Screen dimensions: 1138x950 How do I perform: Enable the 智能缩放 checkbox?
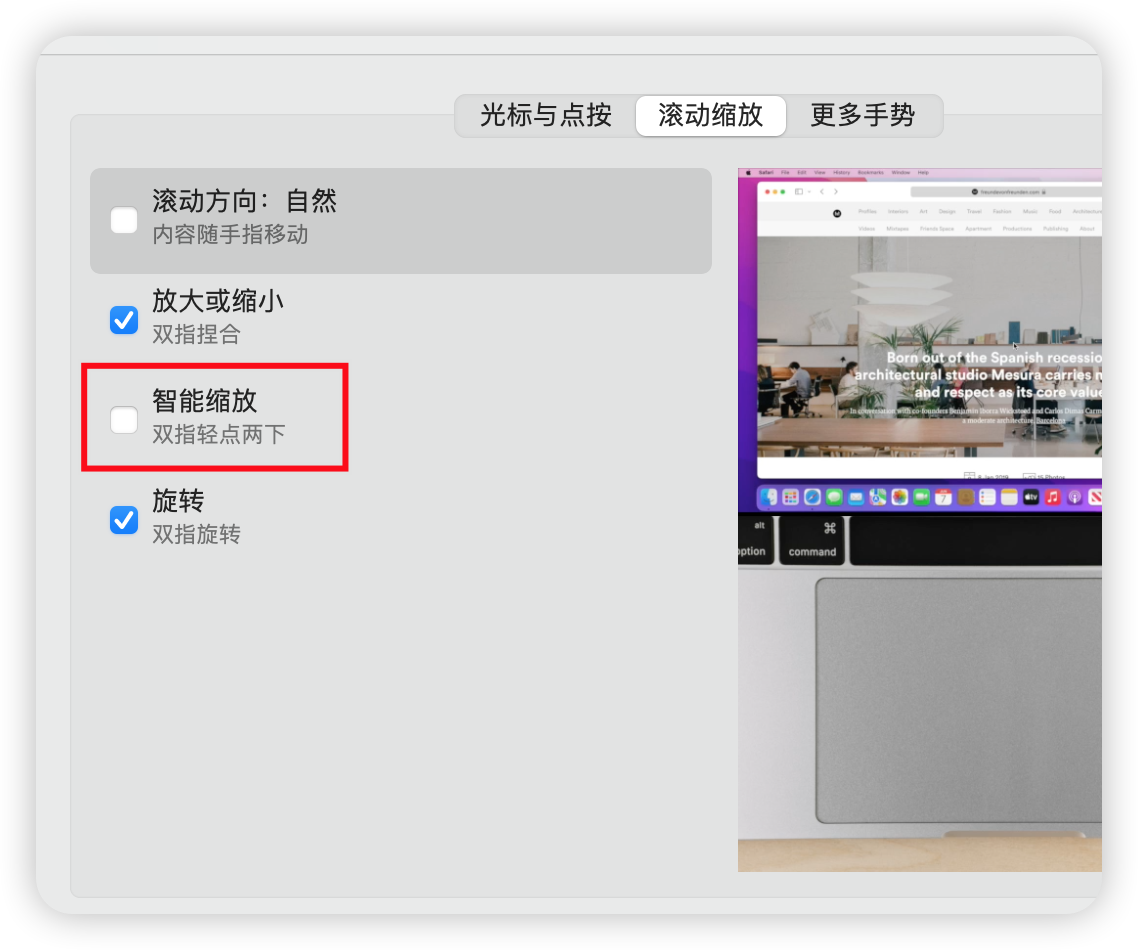(124, 420)
